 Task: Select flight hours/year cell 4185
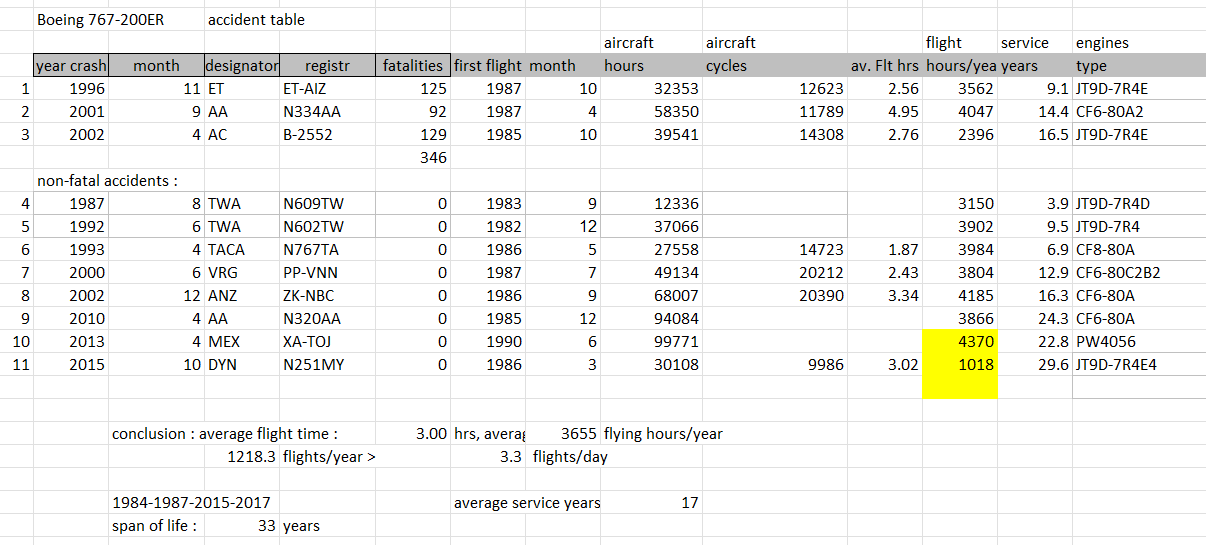click(x=960, y=295)
